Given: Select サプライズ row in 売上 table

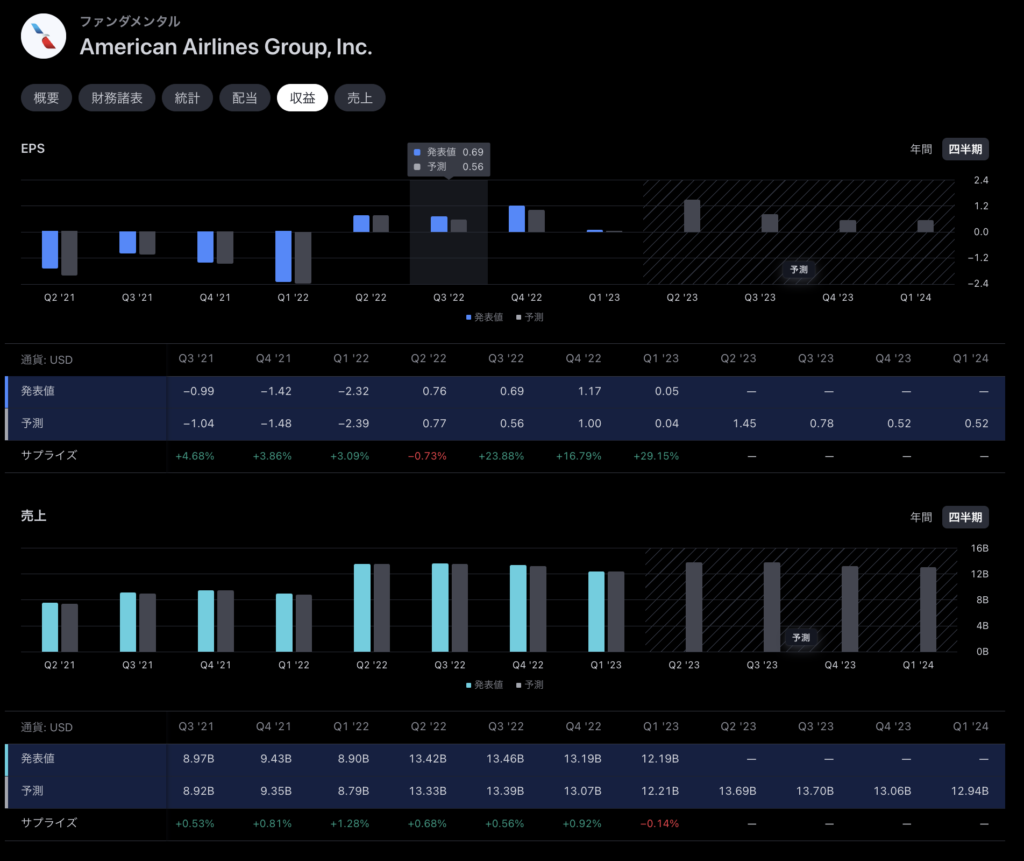Looking at the screenshot, I should tap(505, 824).
